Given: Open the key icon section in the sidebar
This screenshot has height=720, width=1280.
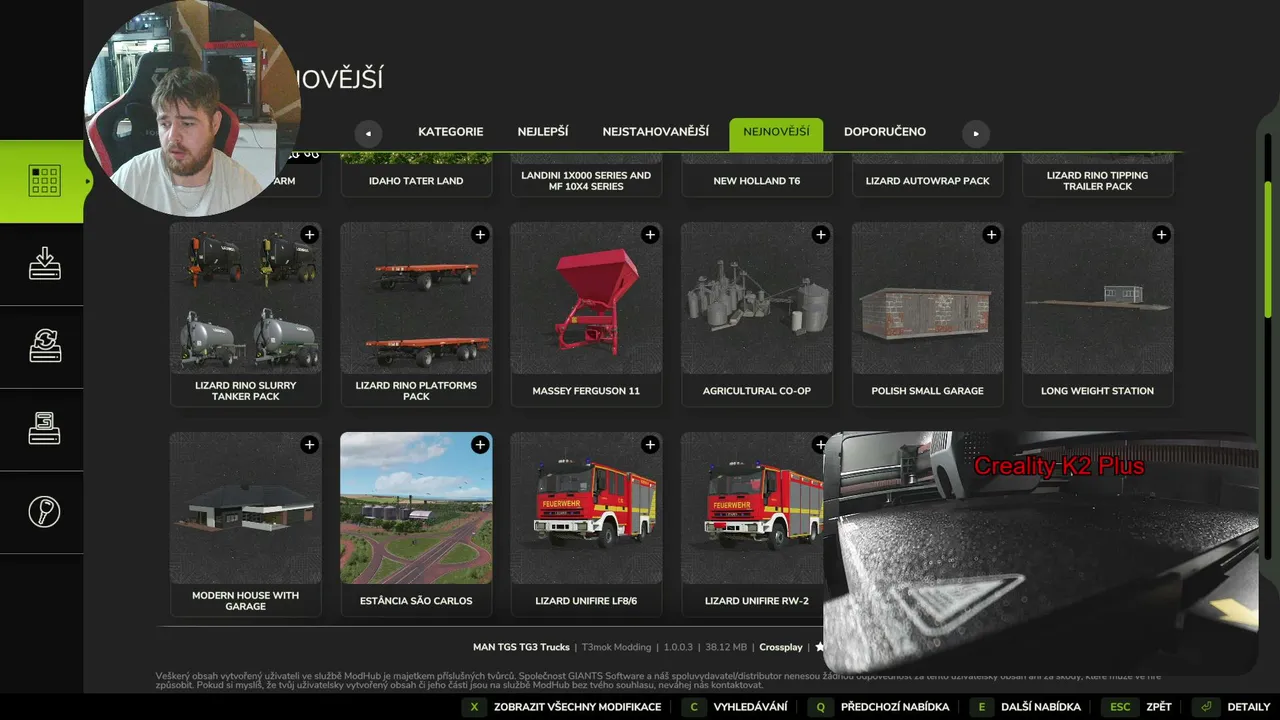Looking at the screenshot, I should (44, 512).
